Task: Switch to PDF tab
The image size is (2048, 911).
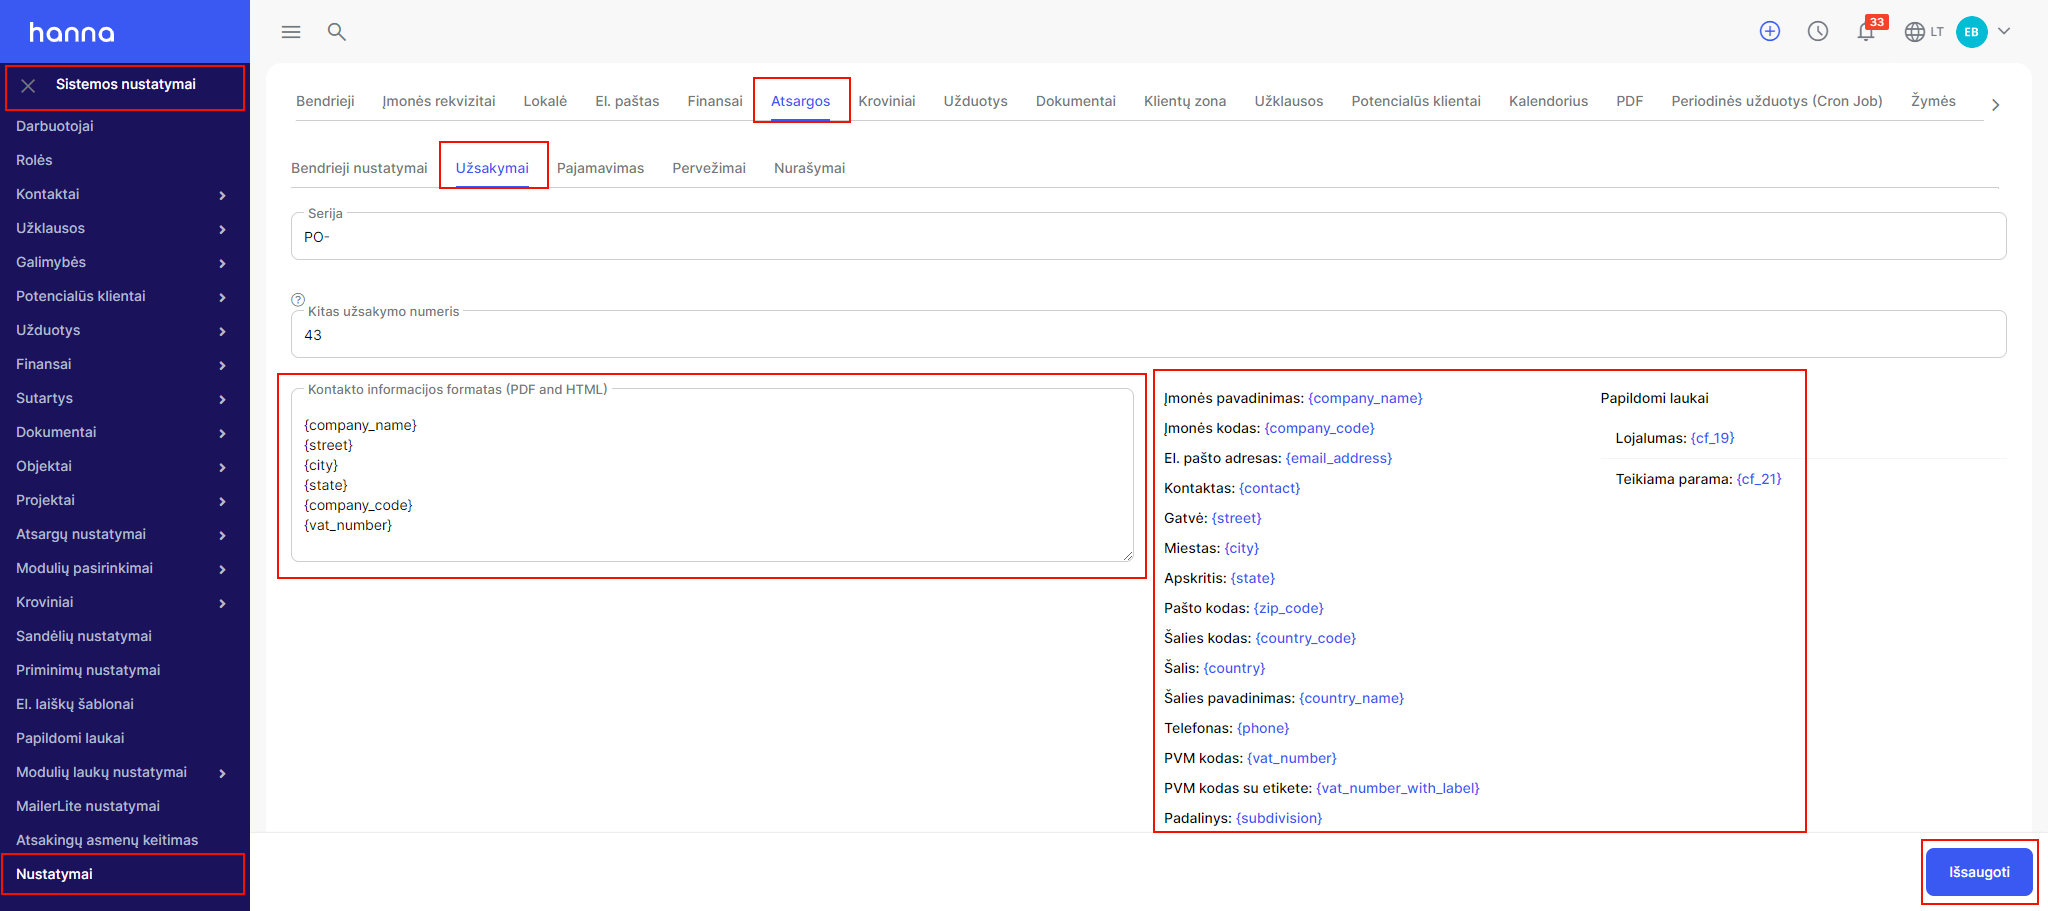Action: [1630, 101]
